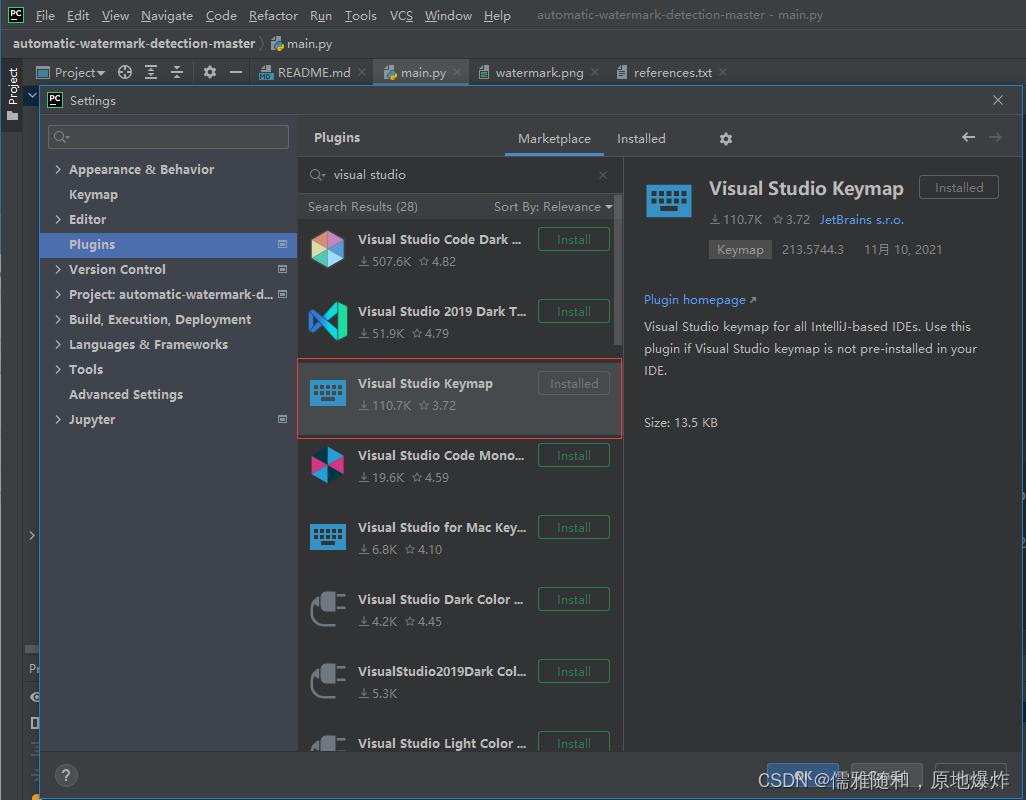
Task: Install Visual Studio Dark Color plugin
Action: [574, 599]
